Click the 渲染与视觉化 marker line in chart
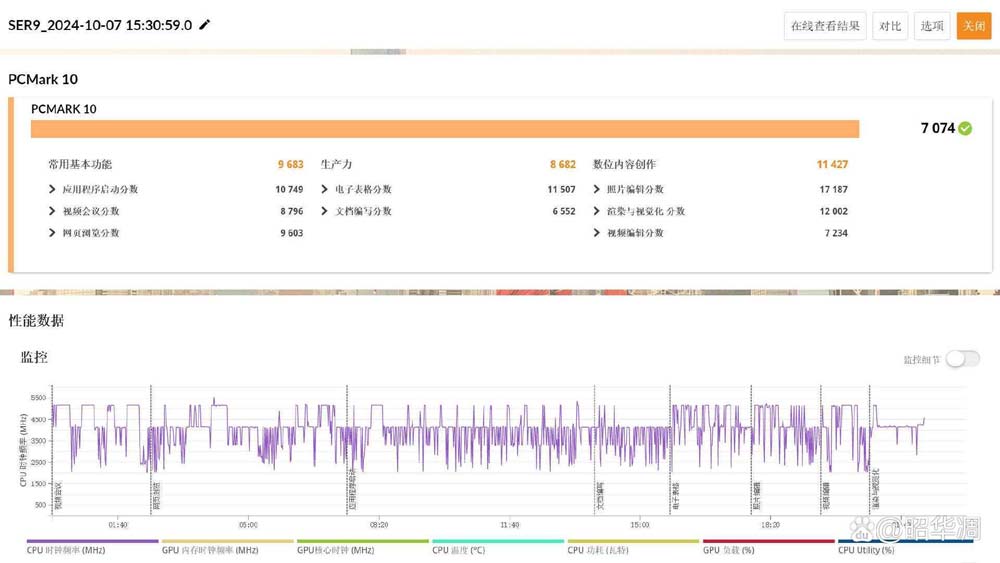 [870, 450]
